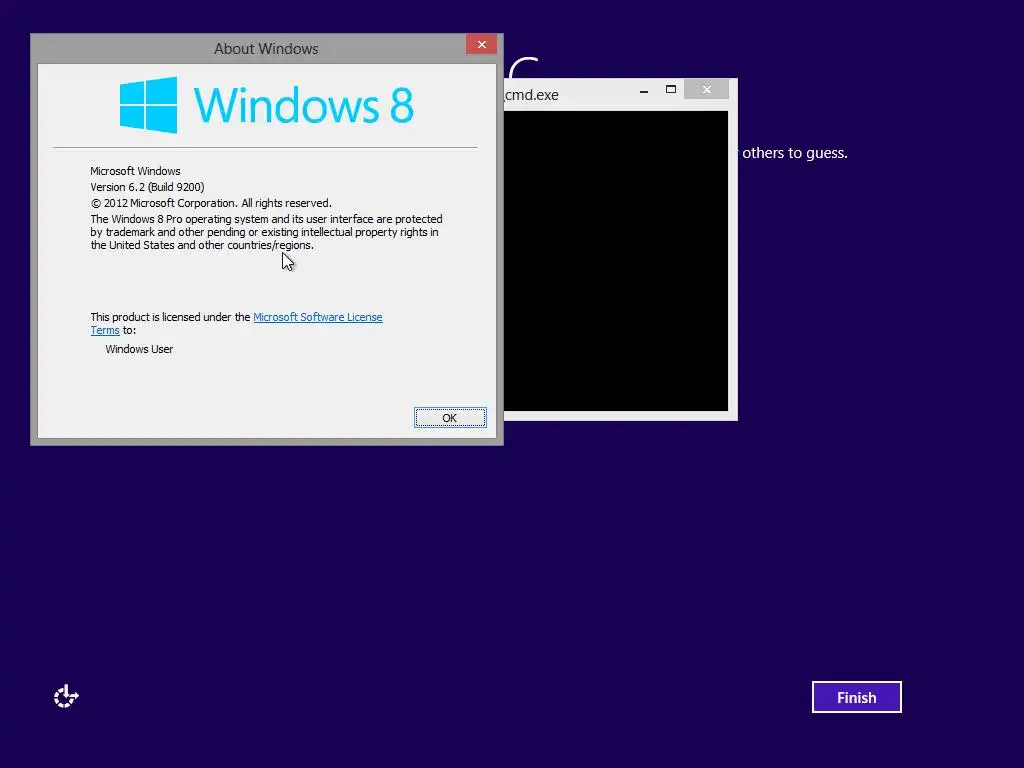Click the Finish button

(x=856, y=697)
